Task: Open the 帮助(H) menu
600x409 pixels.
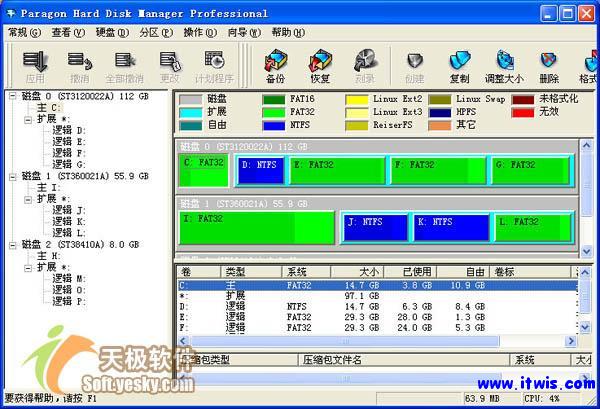Action: pyautogui.click(x=288, y=33)
